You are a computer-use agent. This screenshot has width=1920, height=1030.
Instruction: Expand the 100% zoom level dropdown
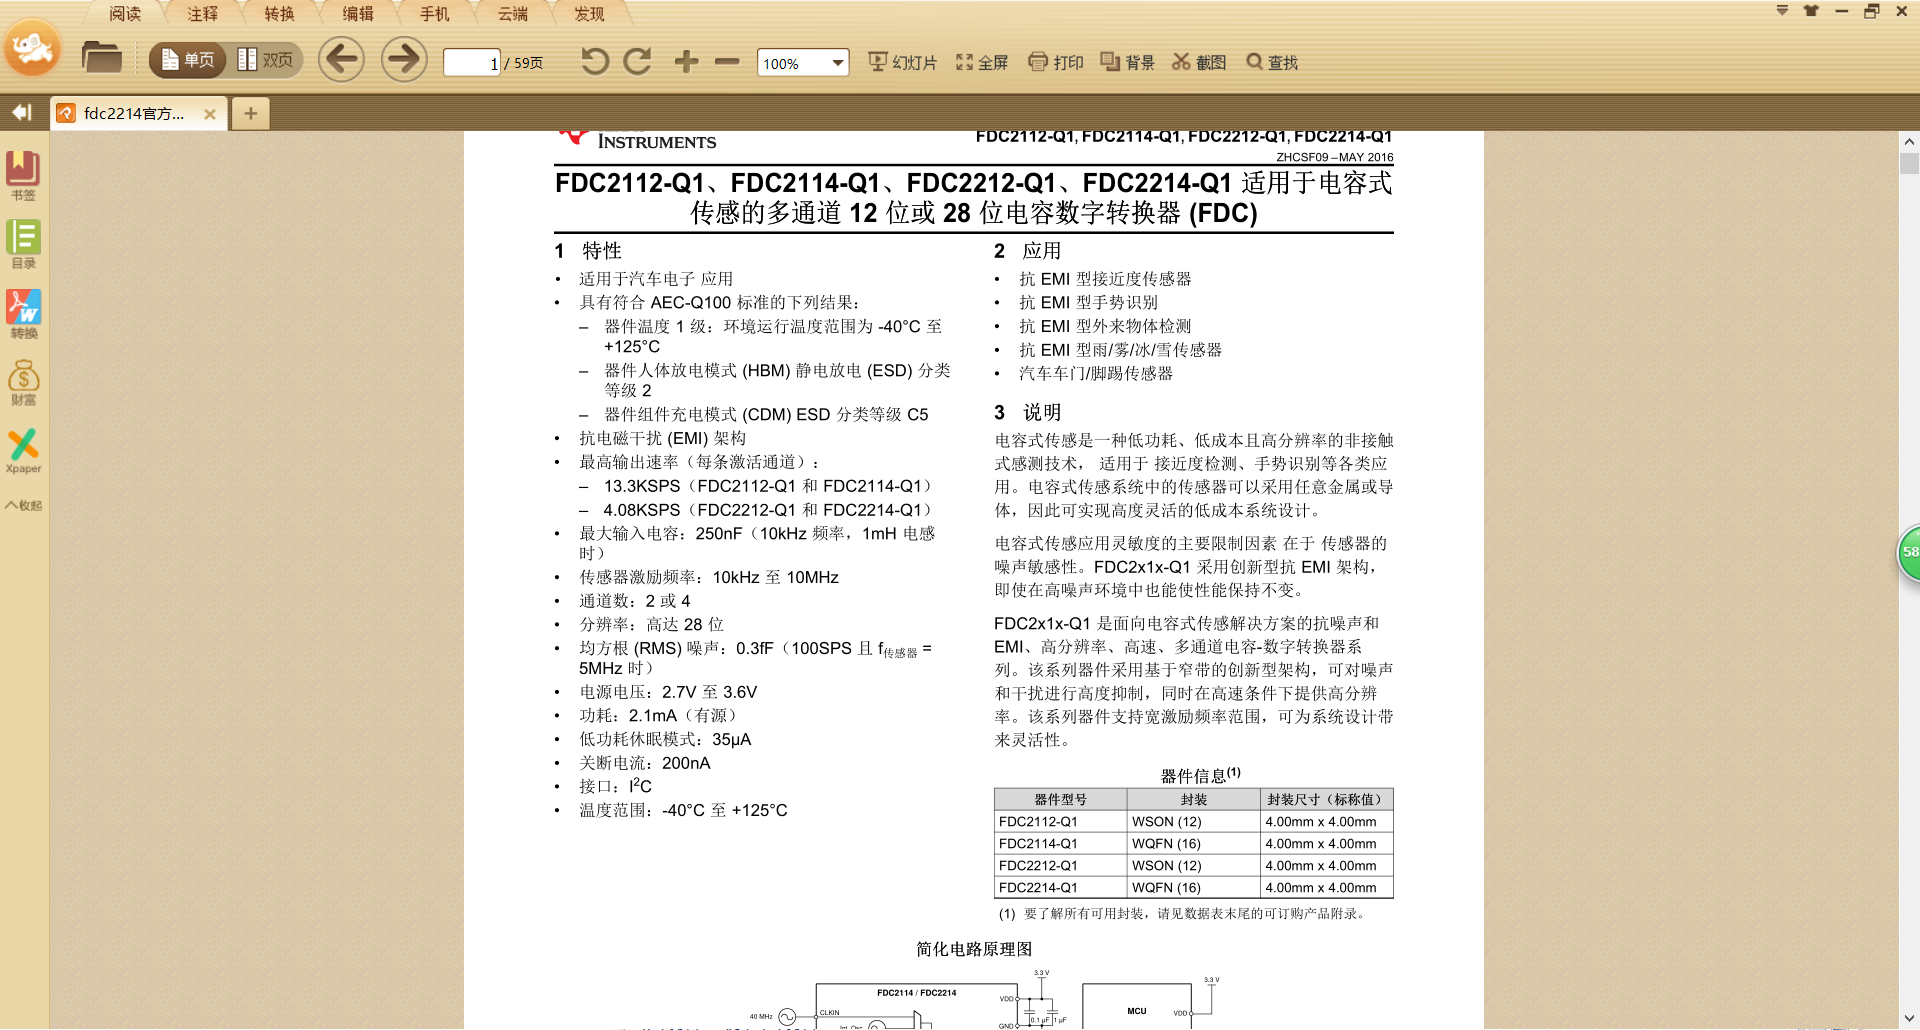click(837, 63)
